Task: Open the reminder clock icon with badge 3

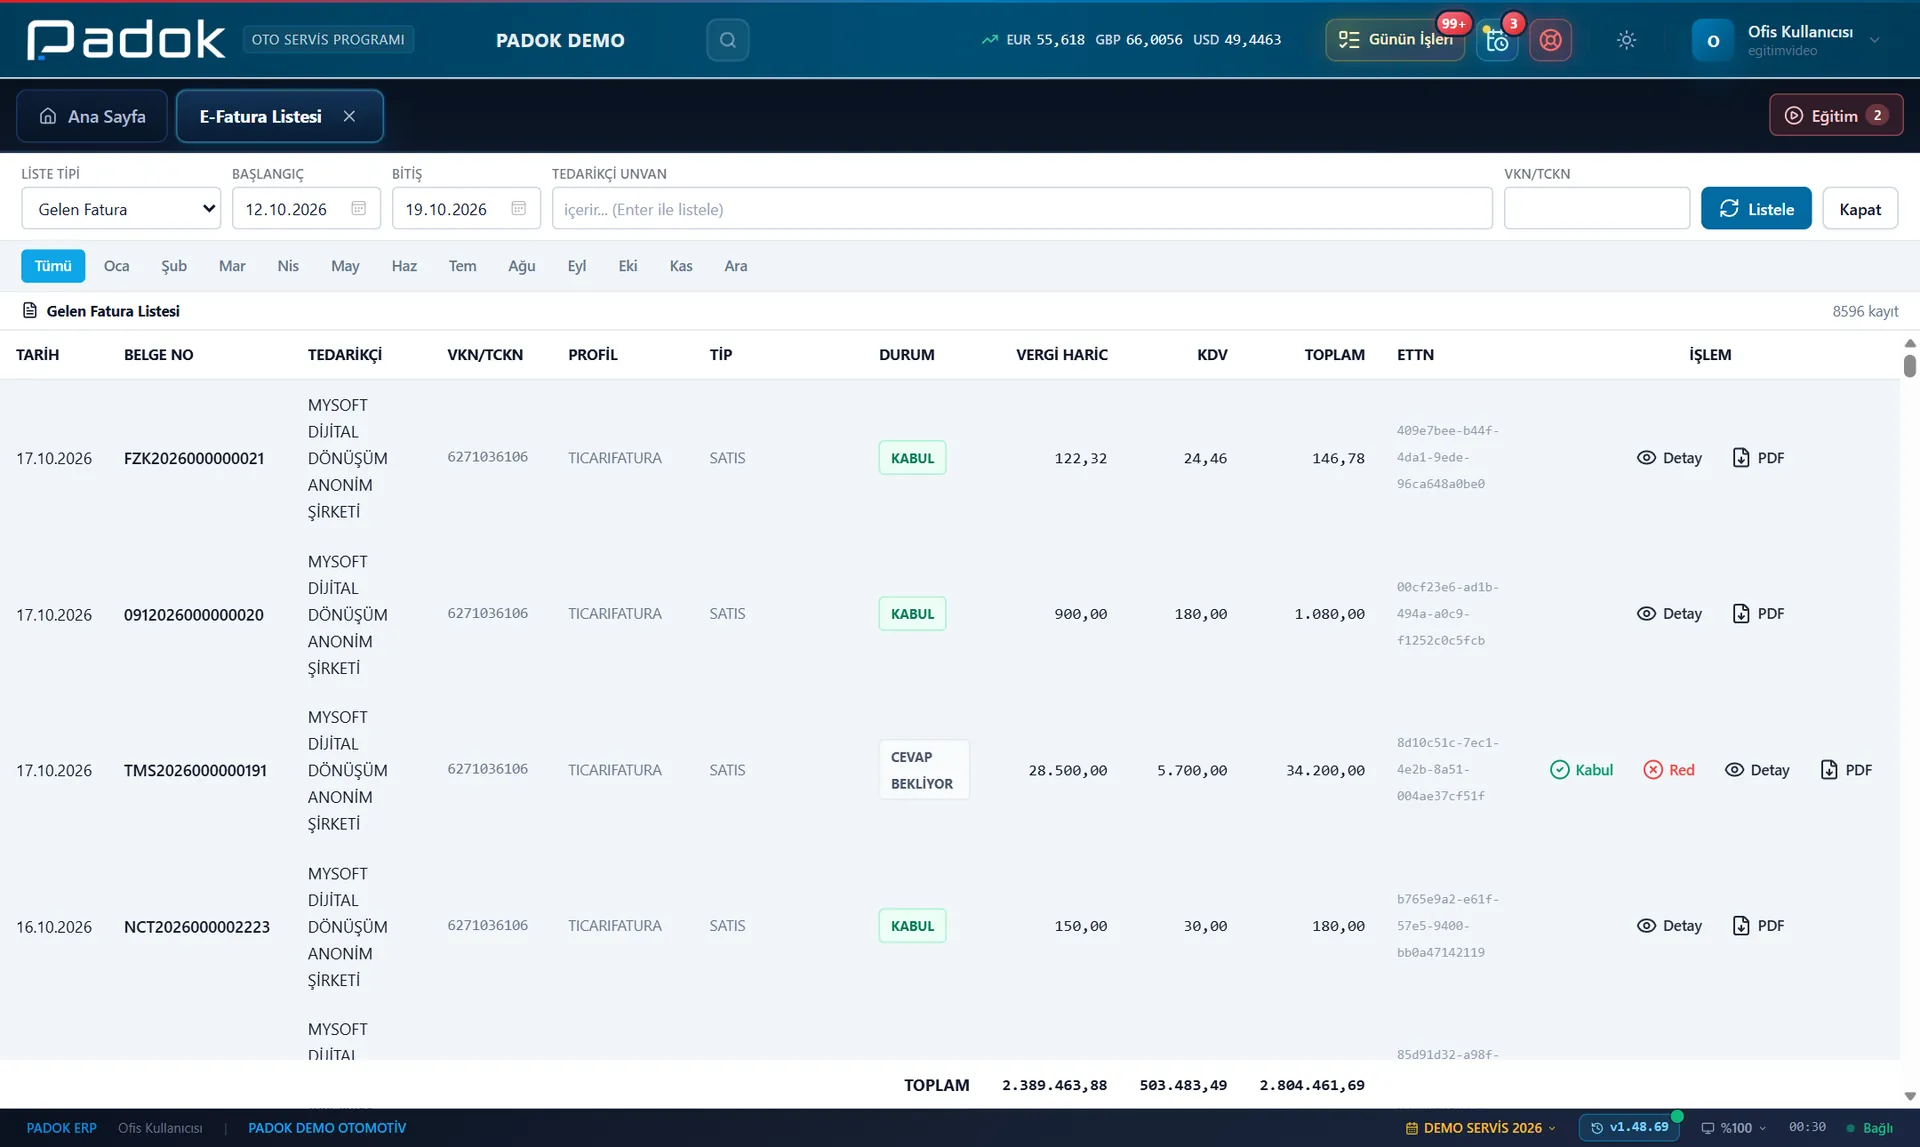Action: (x=1497, y=40)
